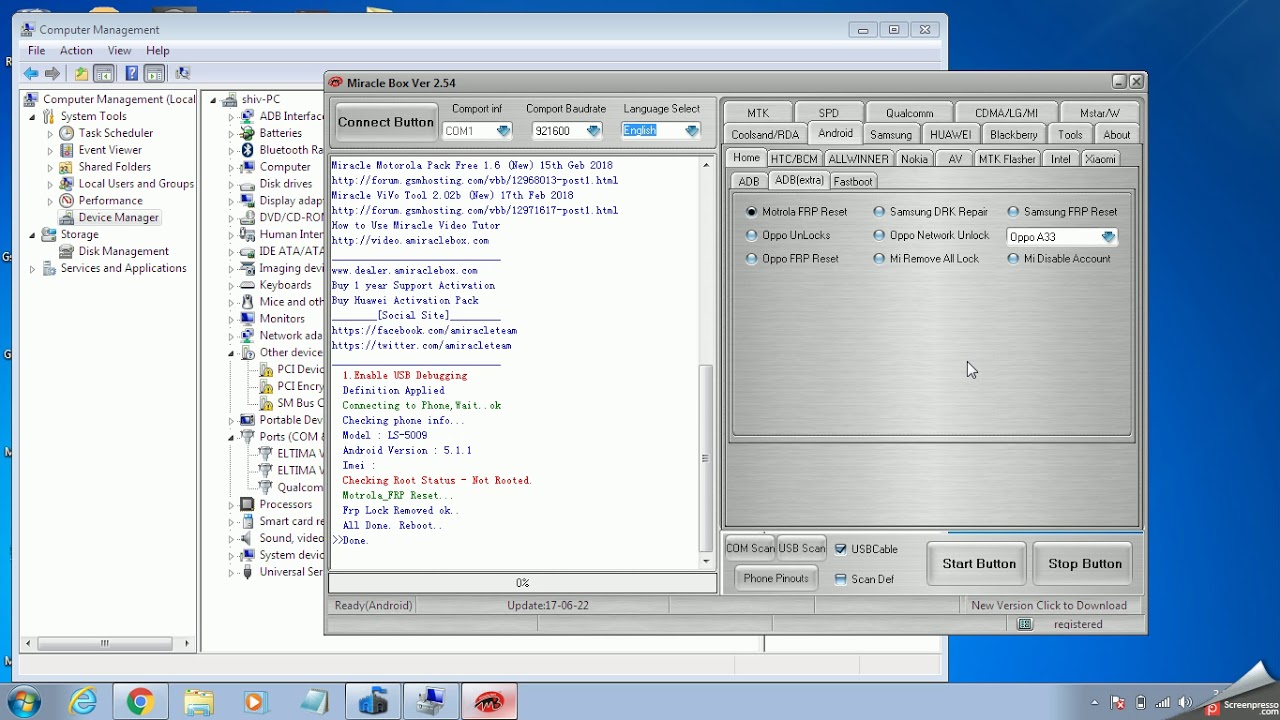Select Samsung DRK Repair radio option

pos(879,212)
